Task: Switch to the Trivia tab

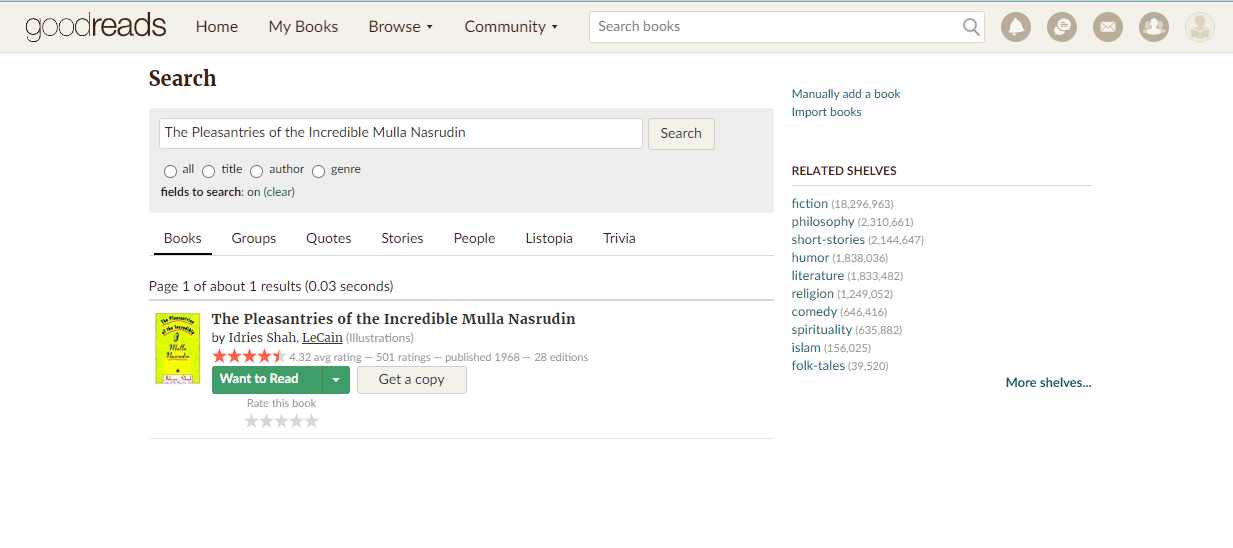Action: coord(619,238)
